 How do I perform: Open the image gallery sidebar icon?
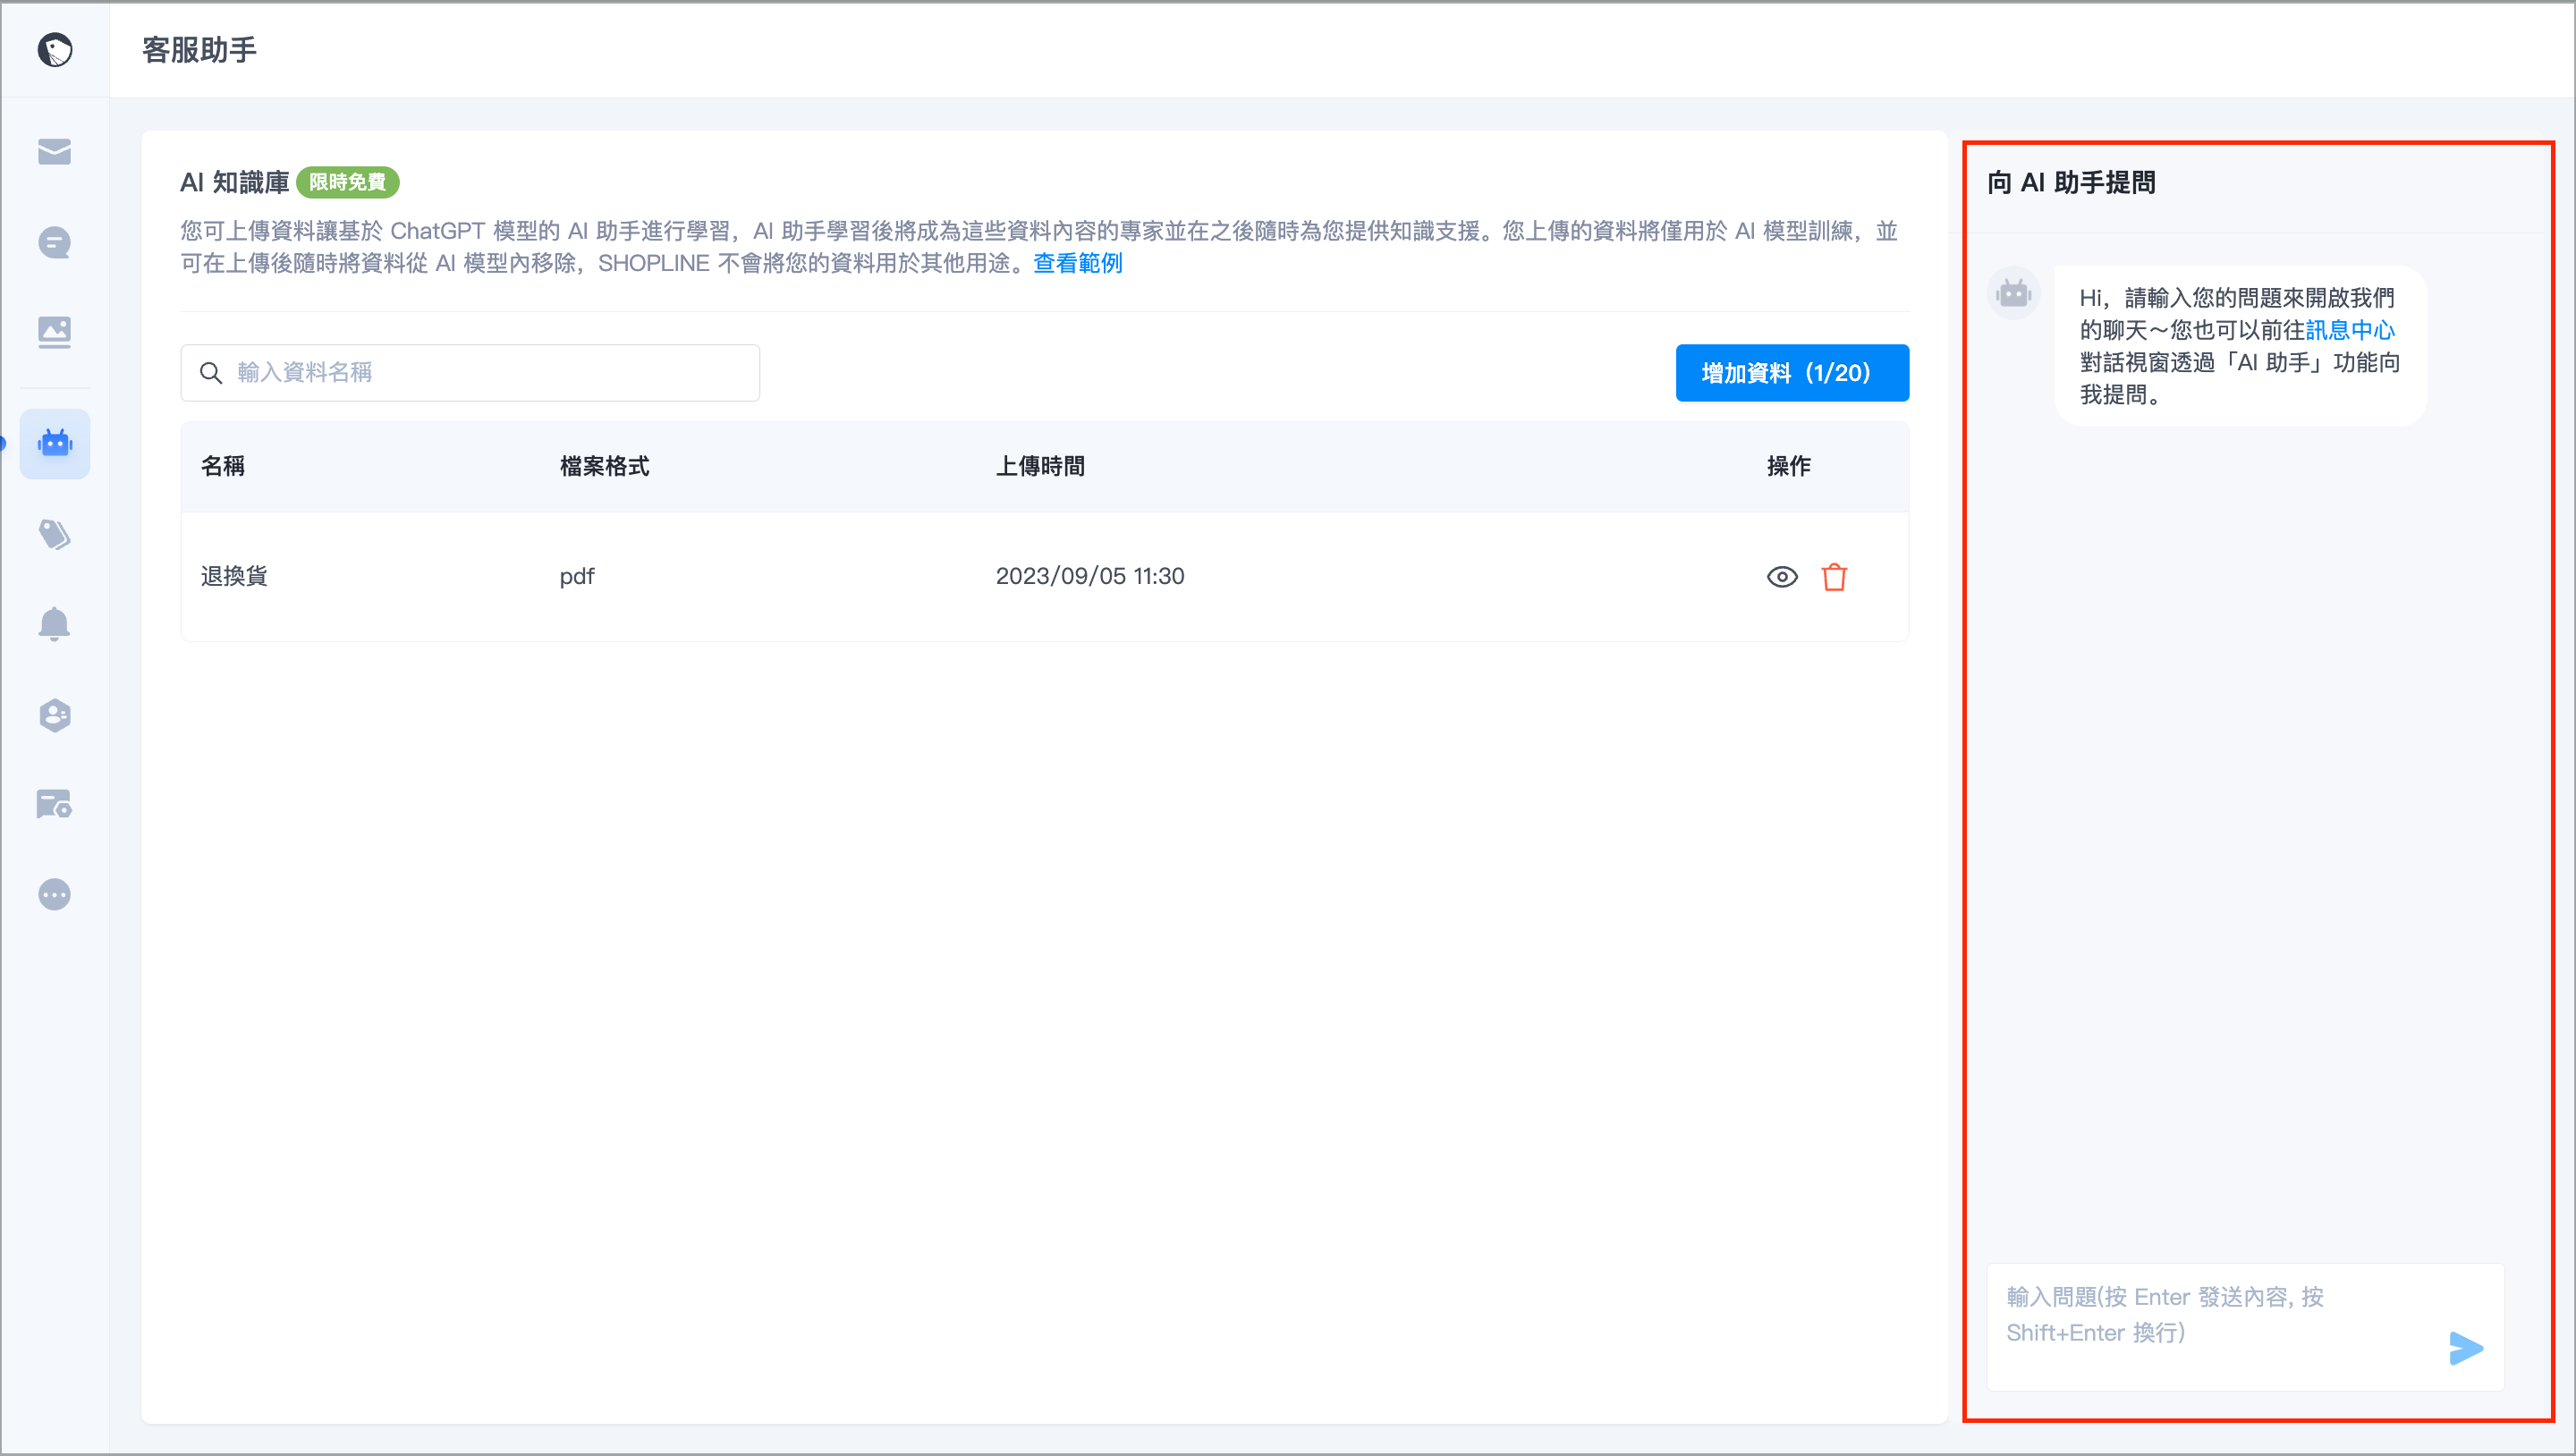coord(54,332)
